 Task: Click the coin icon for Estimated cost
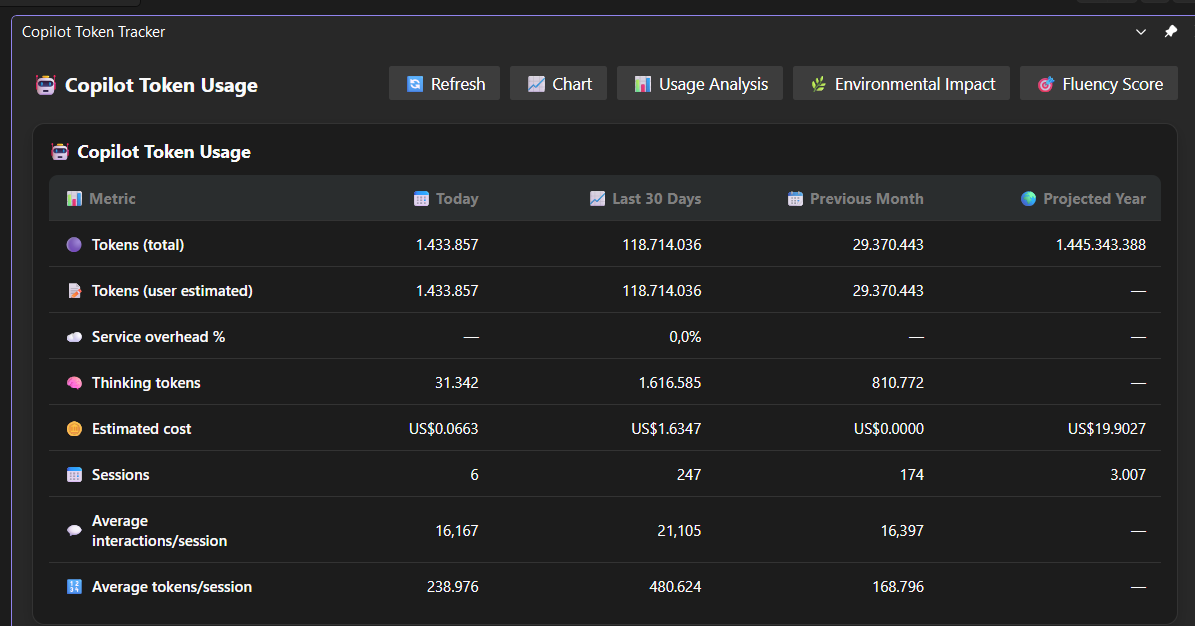[74, 429]
